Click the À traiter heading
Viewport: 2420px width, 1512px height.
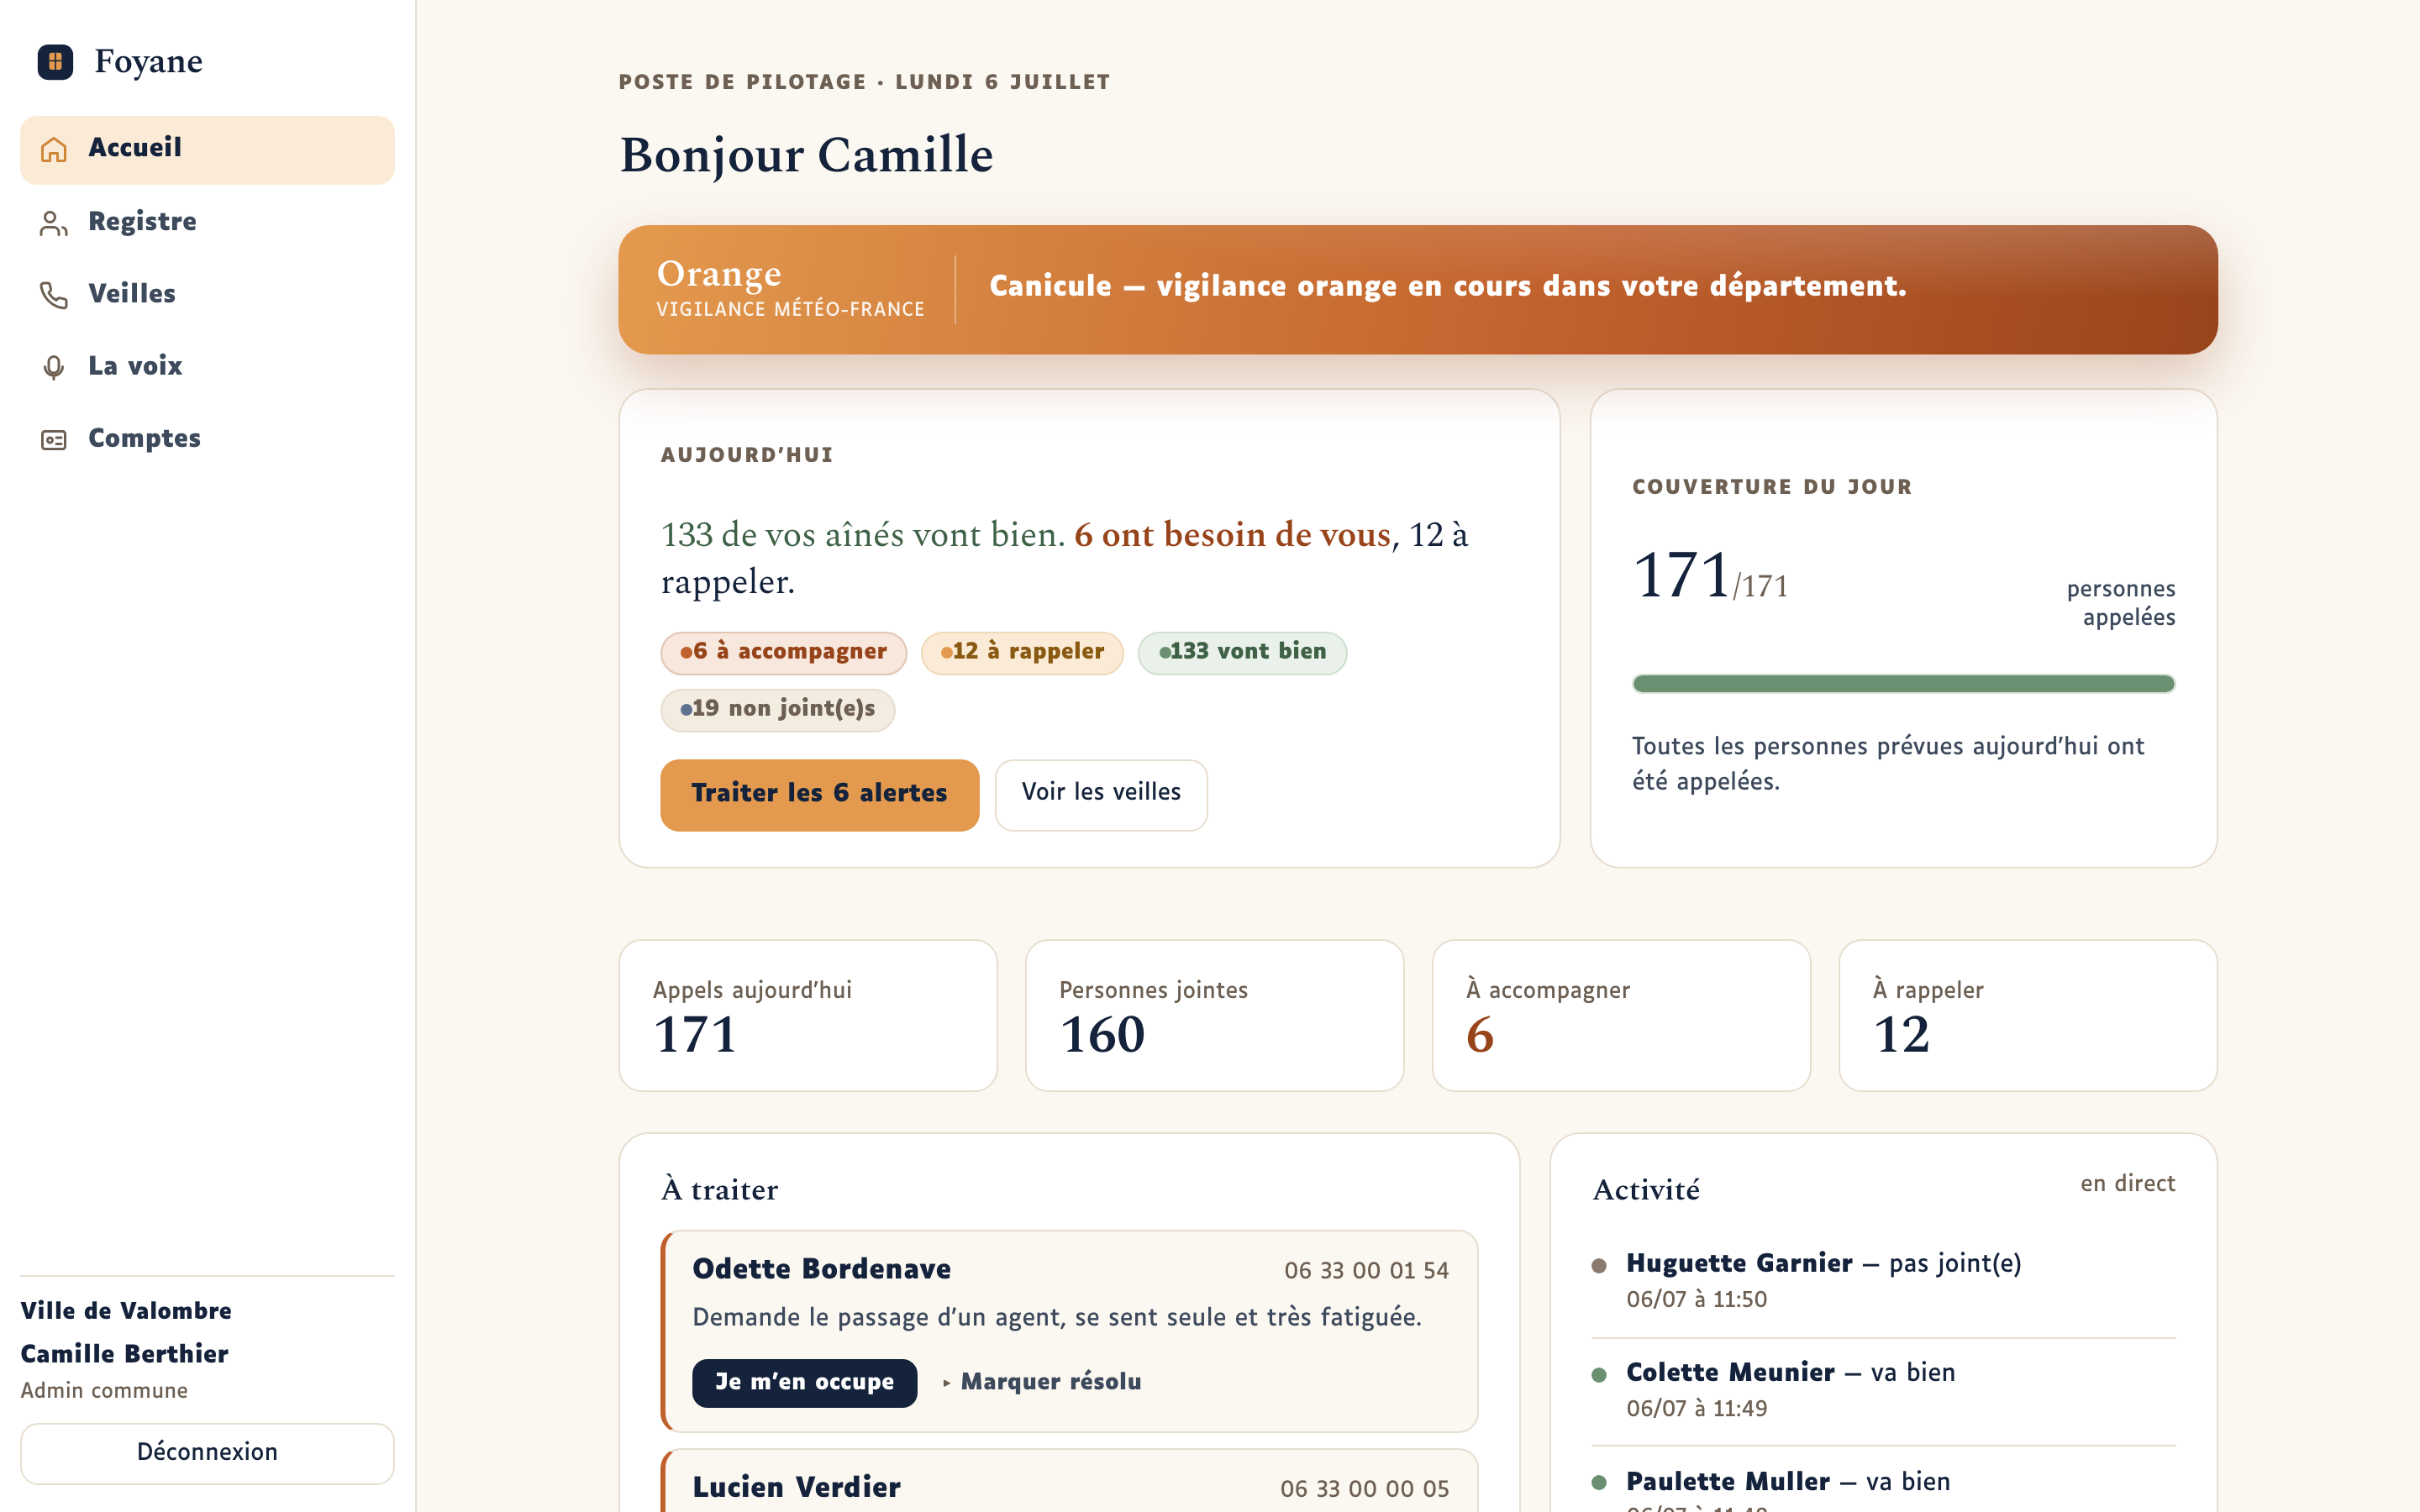[719, 1190]
